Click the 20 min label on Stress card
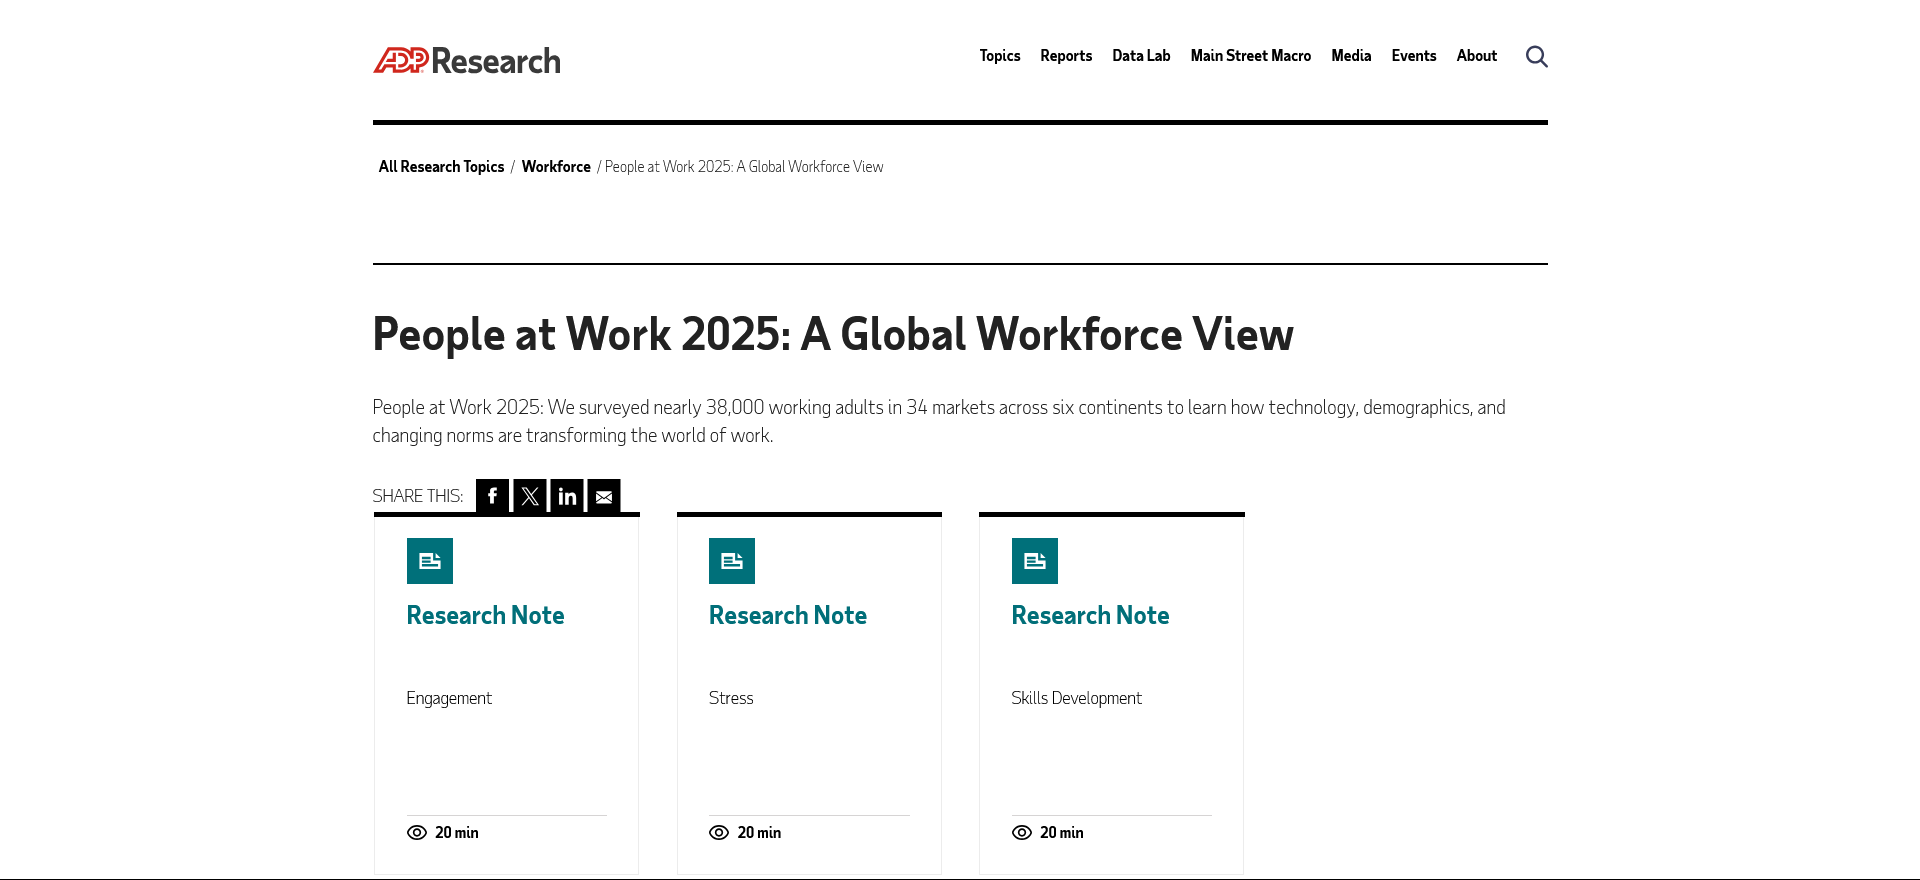 point(759,833)
